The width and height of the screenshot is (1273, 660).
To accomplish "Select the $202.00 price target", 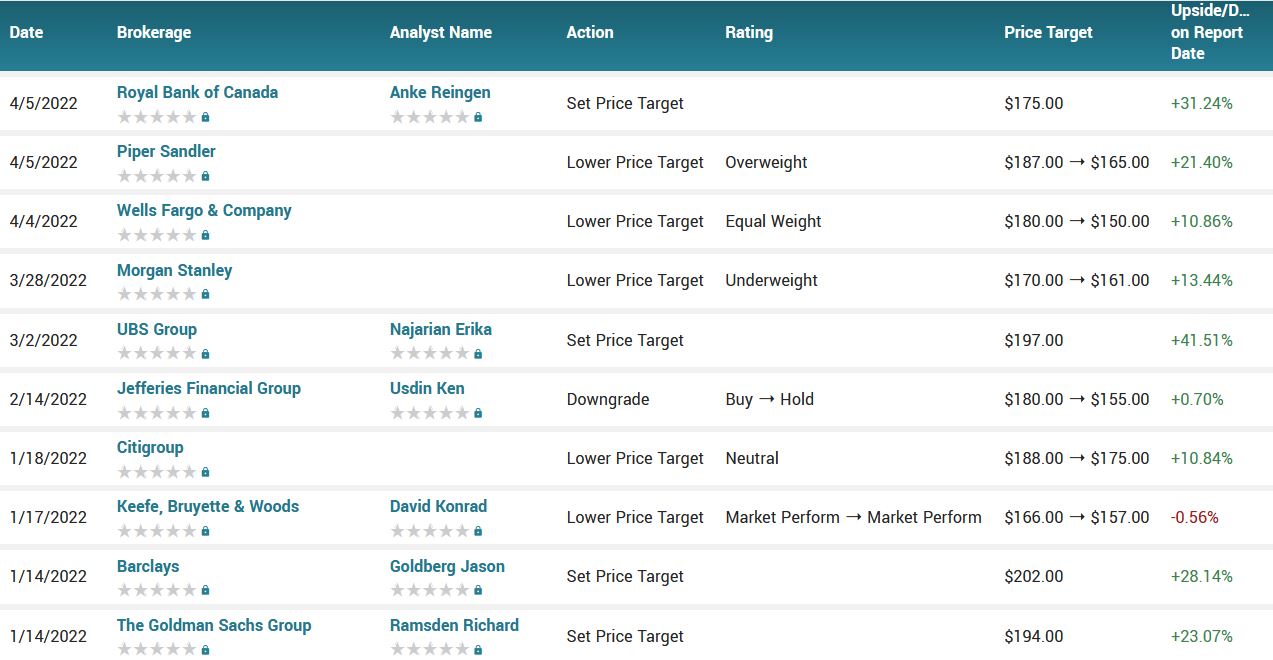I will point(1034,576).
